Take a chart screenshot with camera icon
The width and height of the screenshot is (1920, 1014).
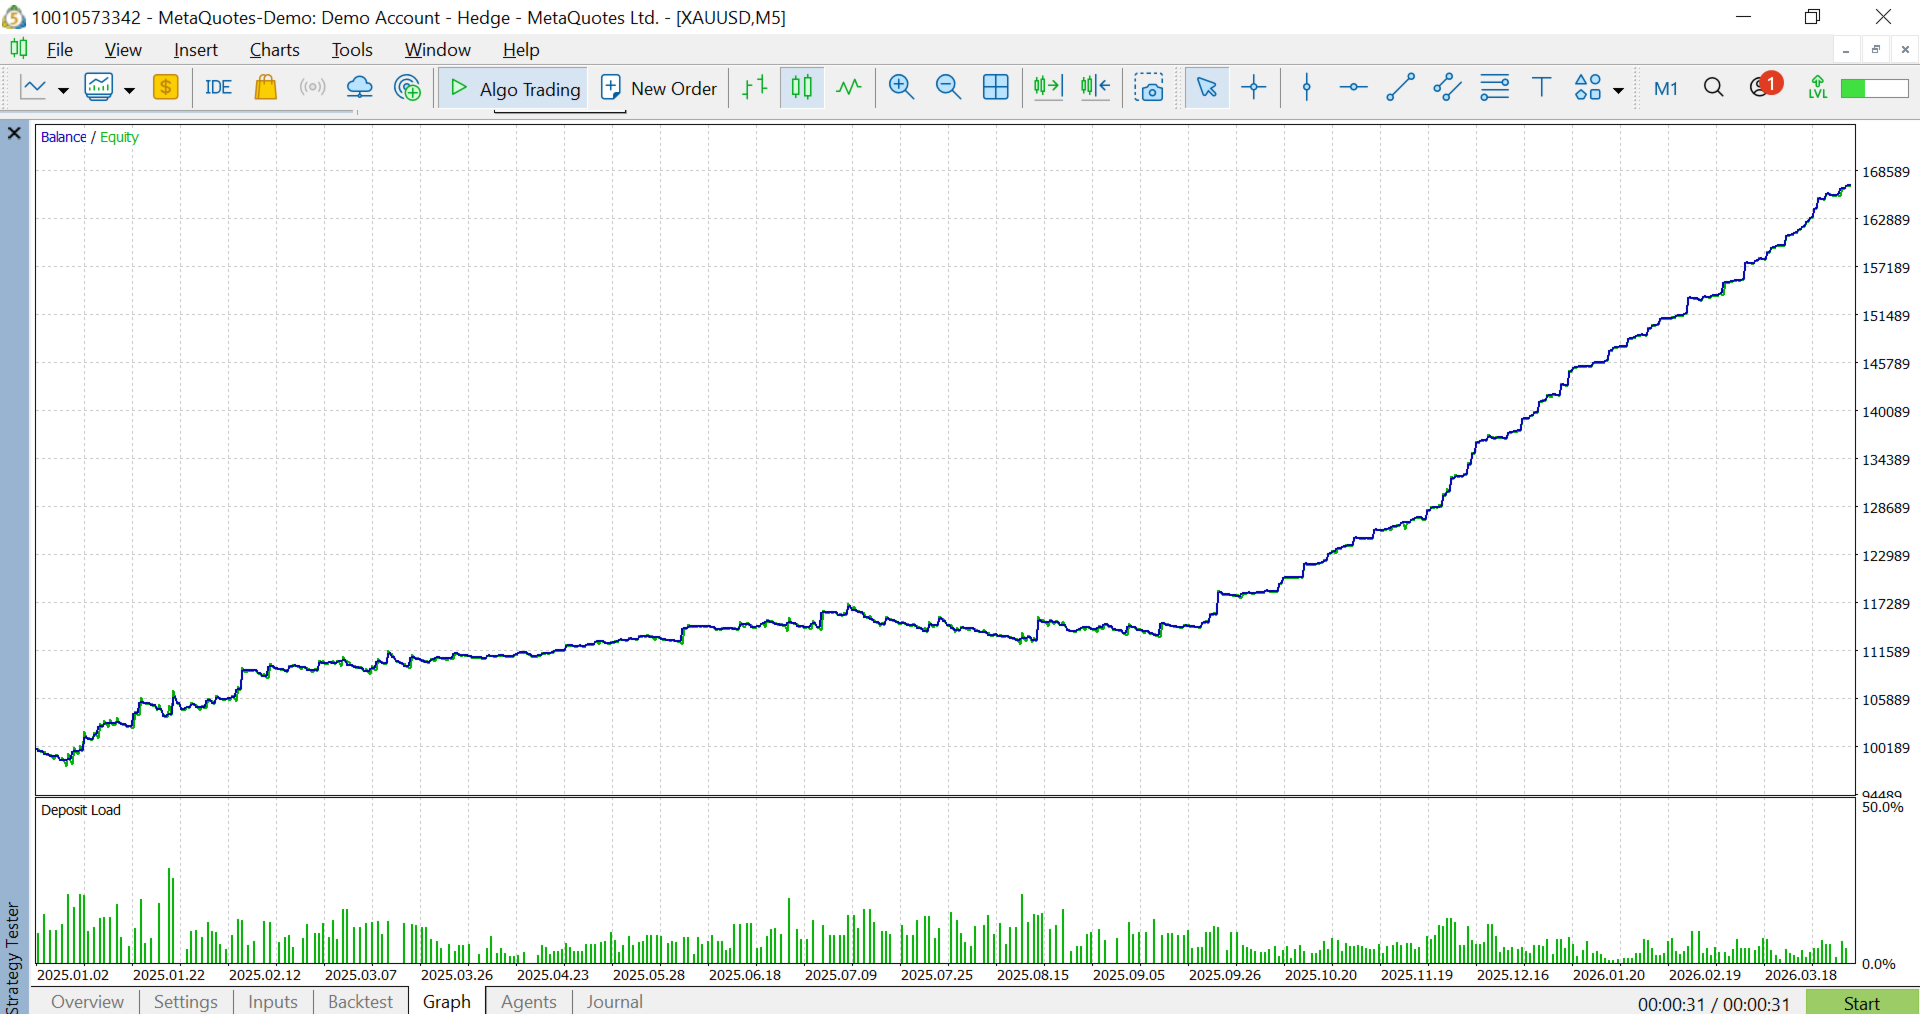[1149, 88]
